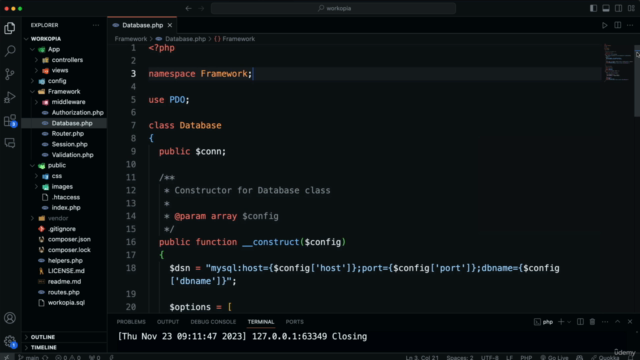Open the Accounts menu icon

point(10,318)
